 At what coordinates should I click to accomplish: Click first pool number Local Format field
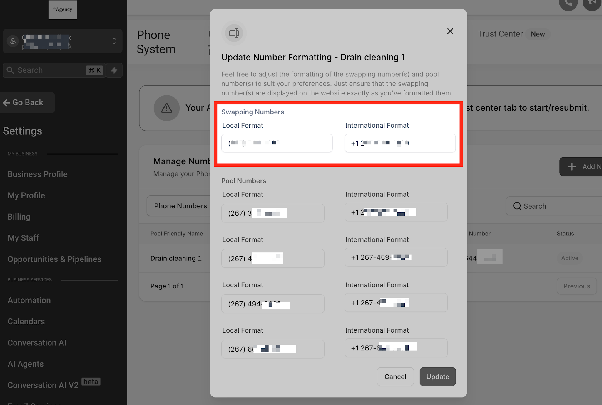[x=273, y=213]
